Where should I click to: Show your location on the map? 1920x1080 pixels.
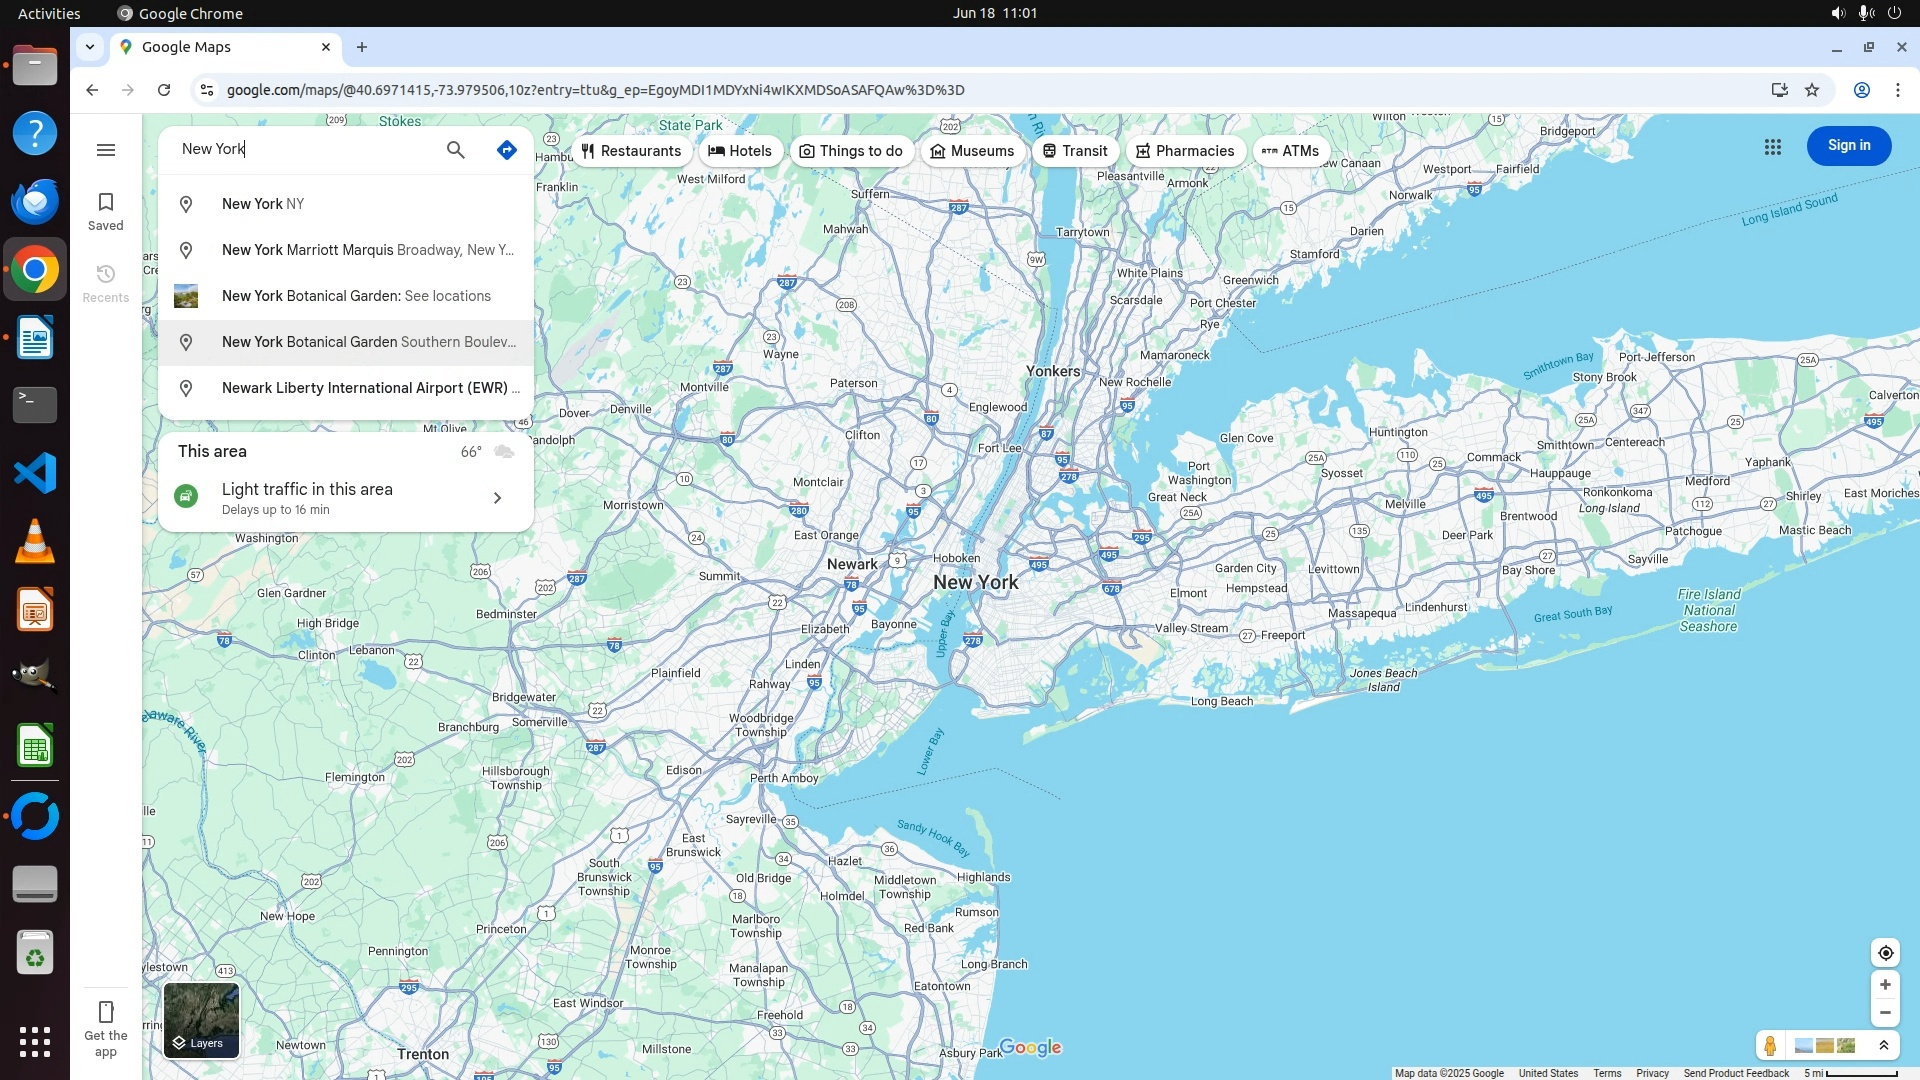1885,953
